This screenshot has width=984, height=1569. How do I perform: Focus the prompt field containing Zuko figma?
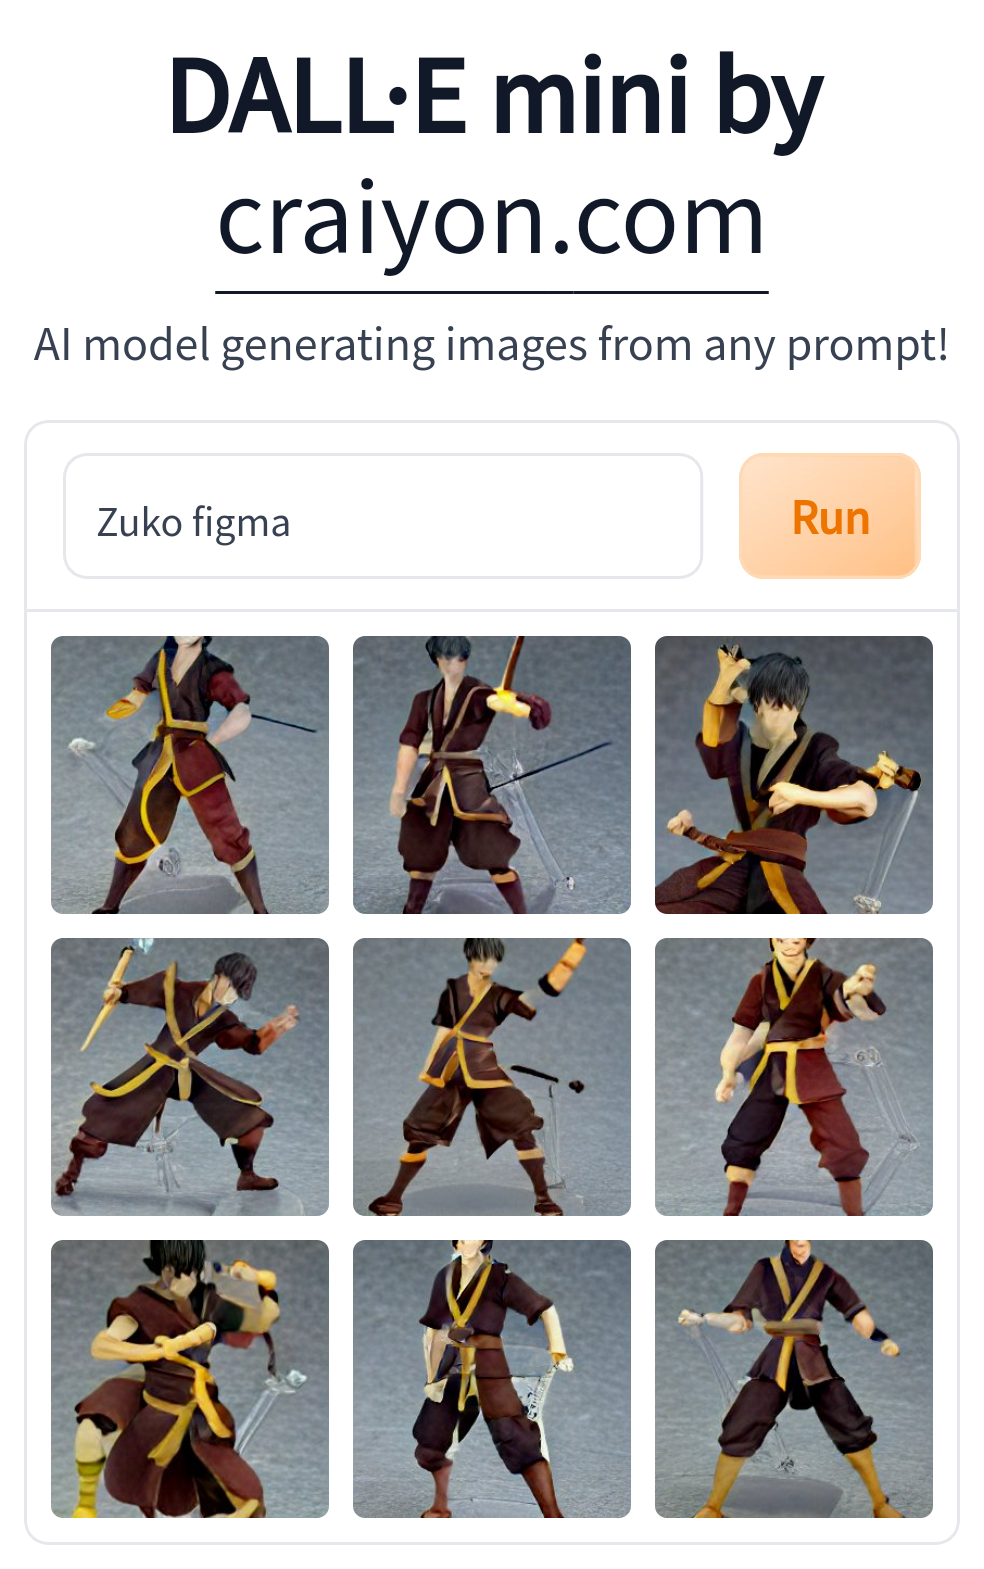tap(383, 516)
